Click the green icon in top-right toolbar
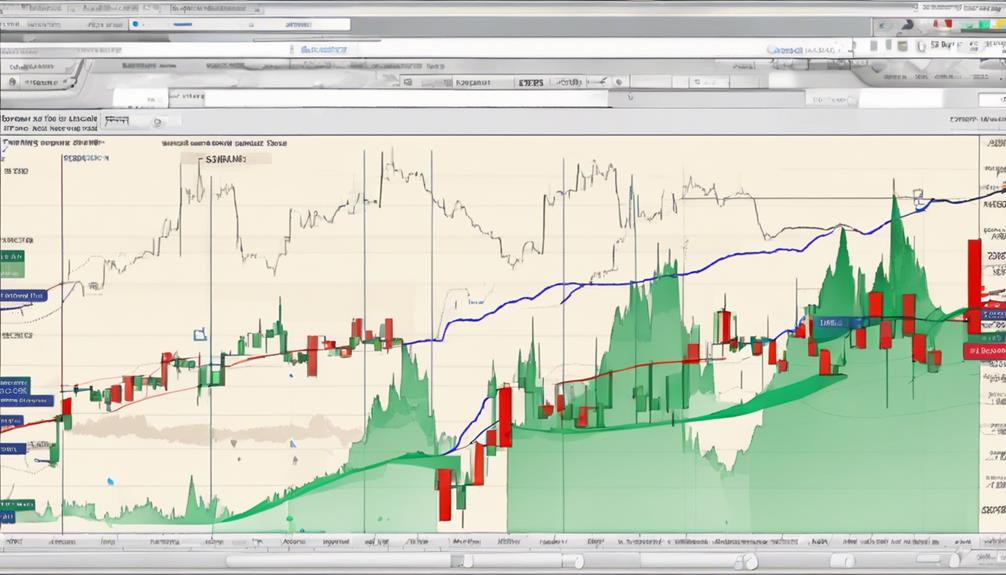Screen dimensions: 1006x575 point(983,24)
